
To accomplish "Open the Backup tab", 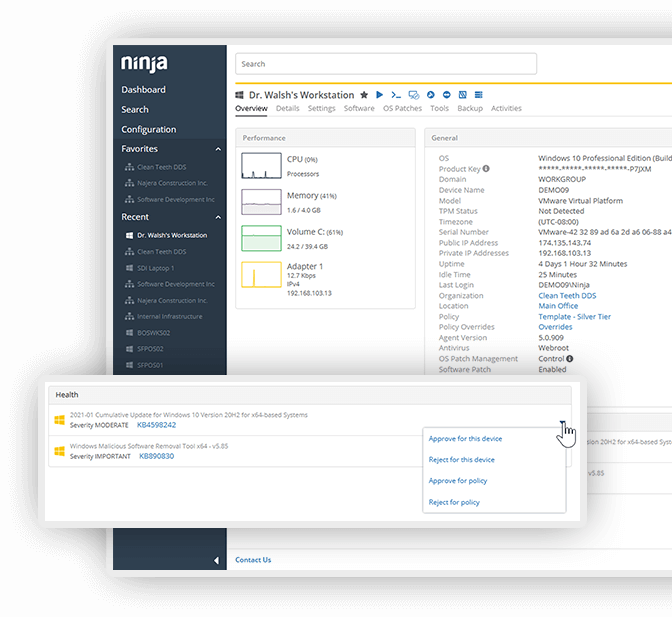I will click(470, 108).
